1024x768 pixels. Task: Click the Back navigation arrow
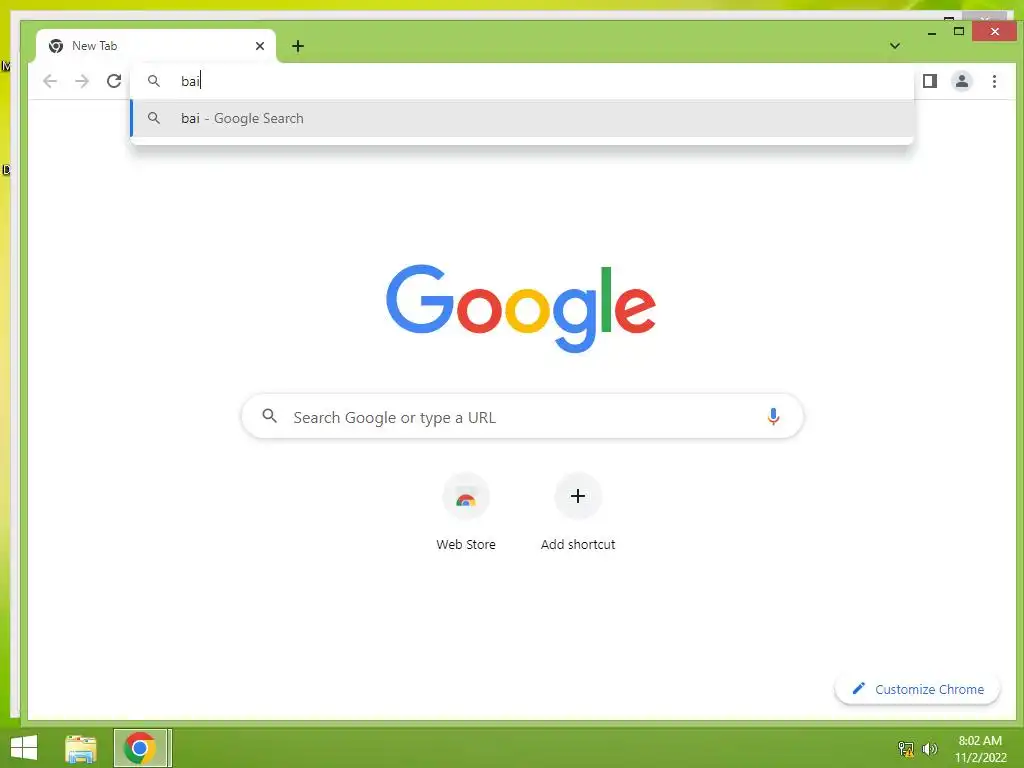[x=50, y=81]
